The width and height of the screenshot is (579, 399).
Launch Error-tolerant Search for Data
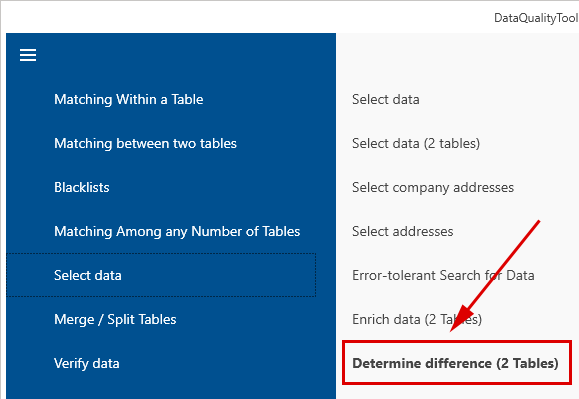pos(443,275)
